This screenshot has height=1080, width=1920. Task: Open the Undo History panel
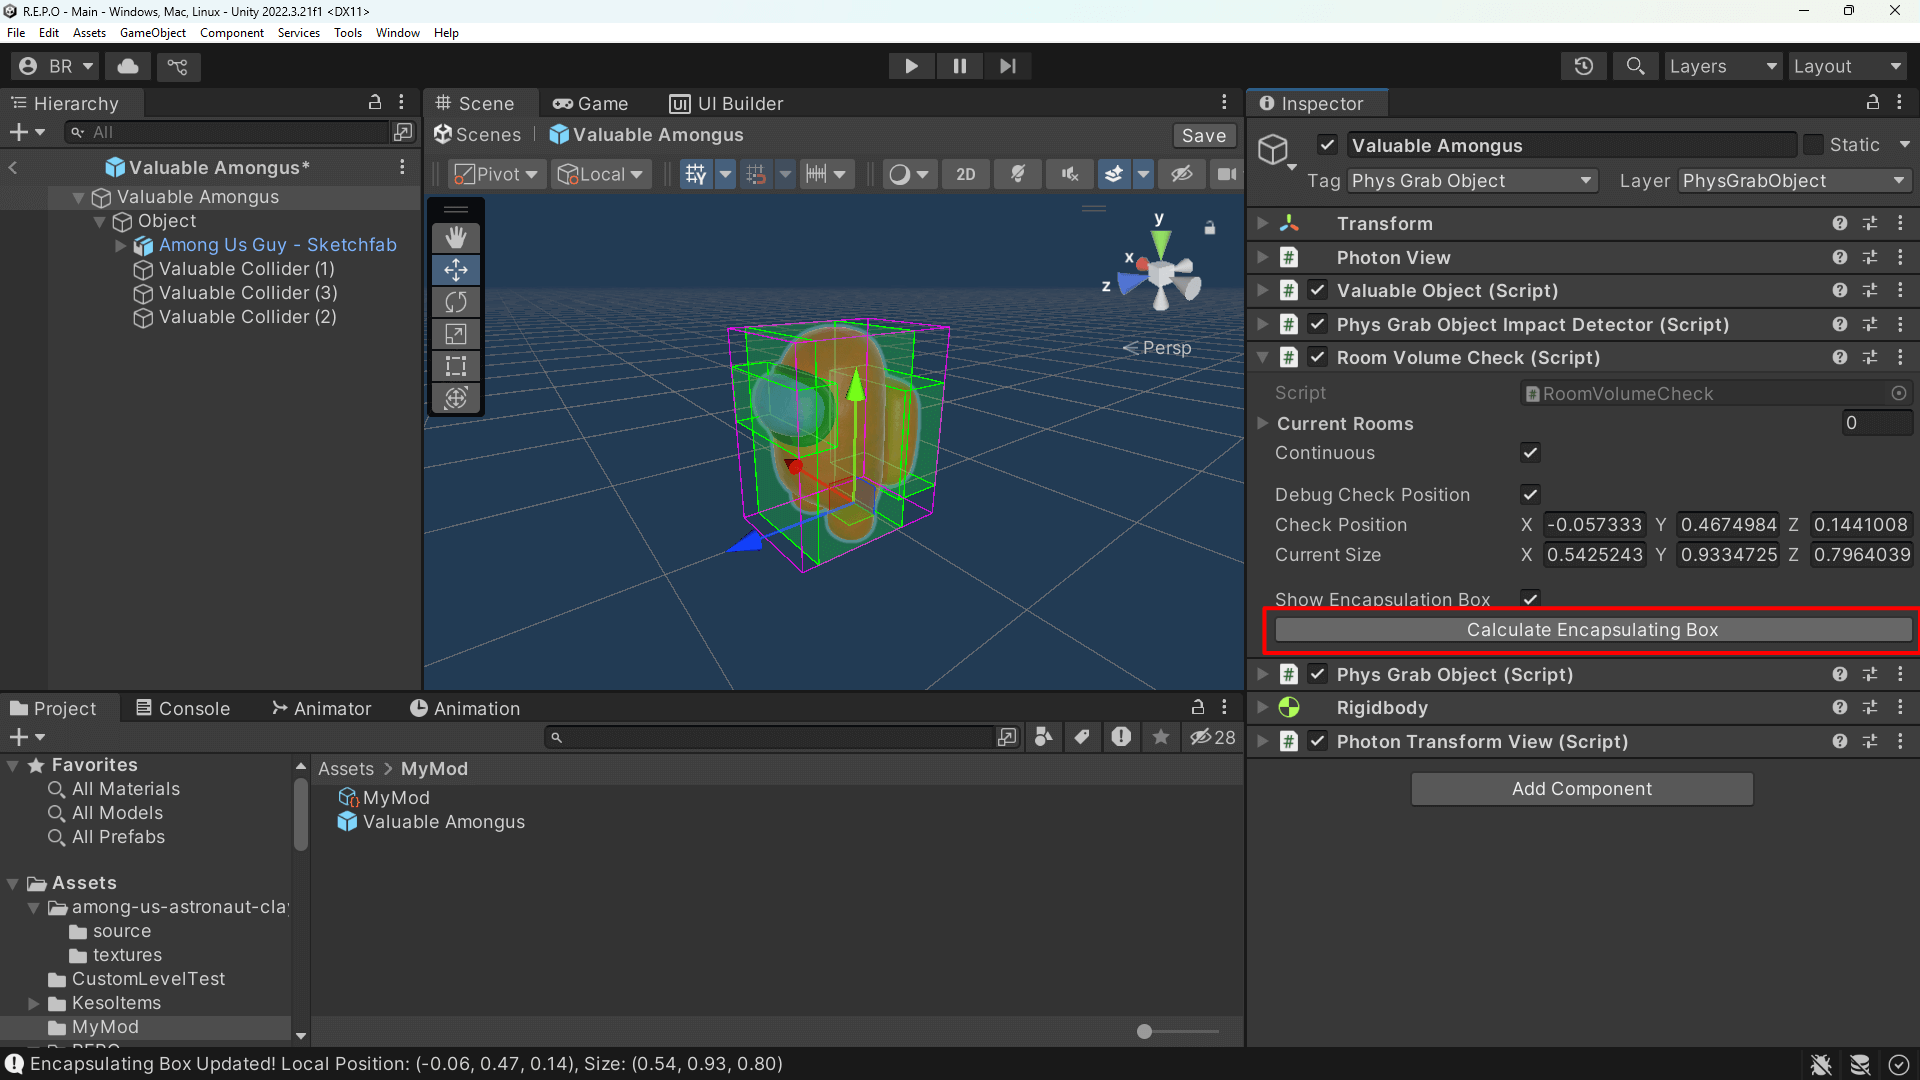(1584, 66)
